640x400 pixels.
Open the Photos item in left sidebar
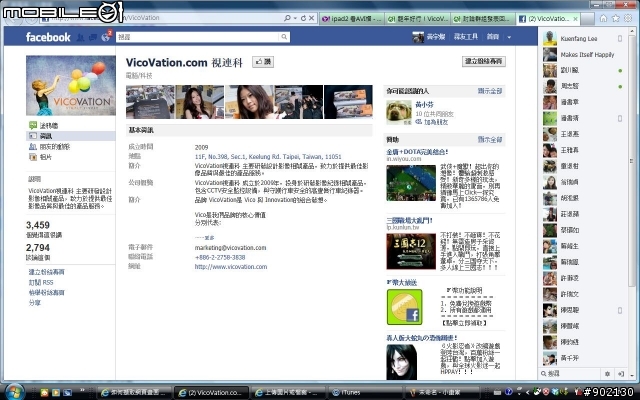pos(40,157)
